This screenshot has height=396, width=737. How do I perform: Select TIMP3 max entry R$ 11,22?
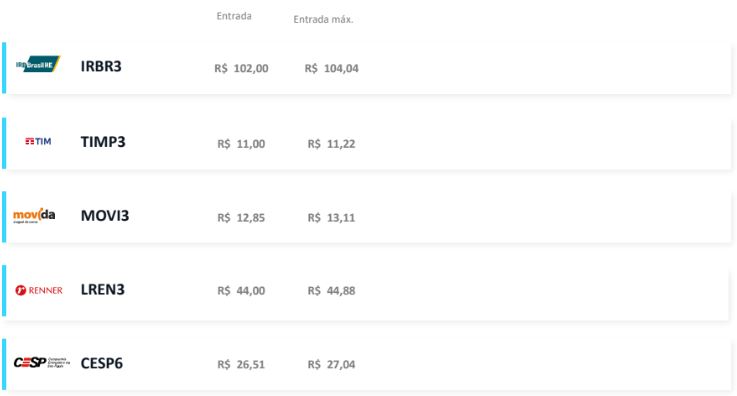331,144
